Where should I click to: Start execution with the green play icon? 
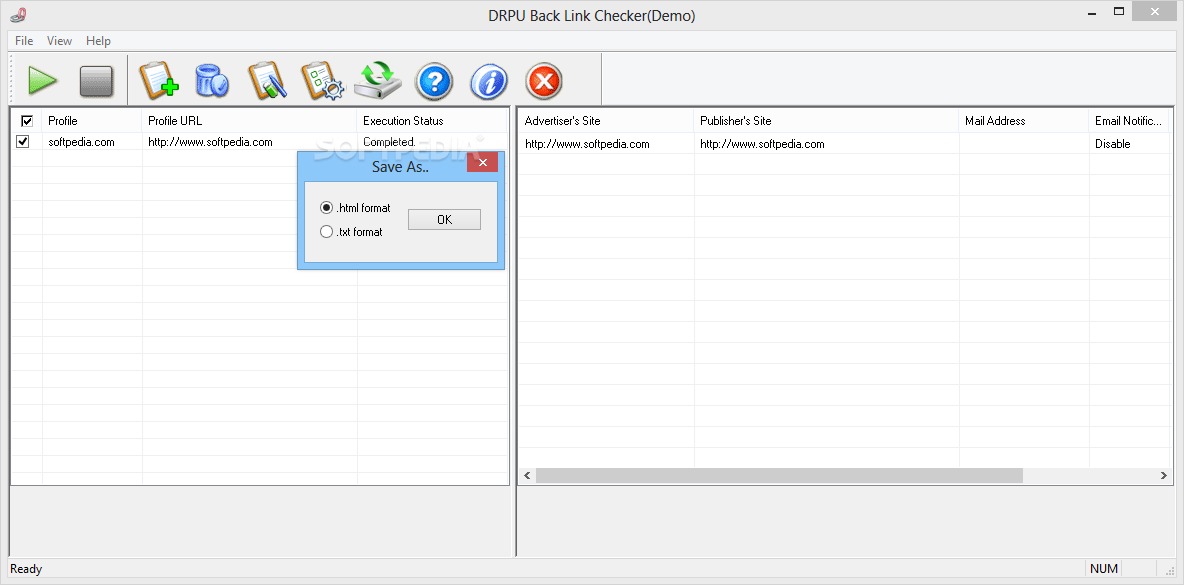[x=43, y=81]
